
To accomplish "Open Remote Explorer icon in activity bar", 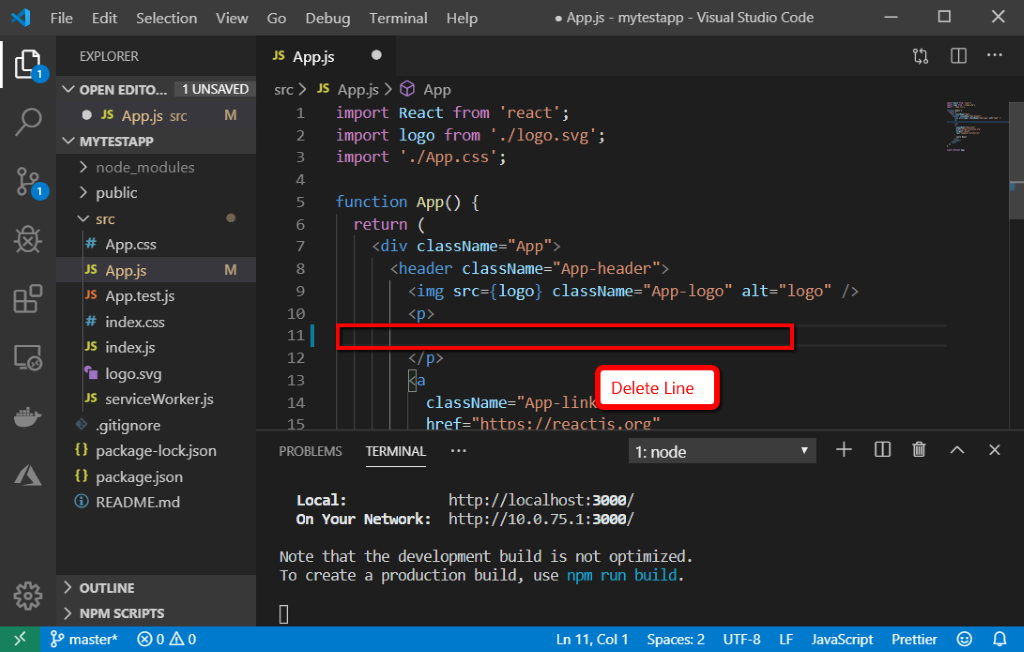I will (x=28, y=358).
